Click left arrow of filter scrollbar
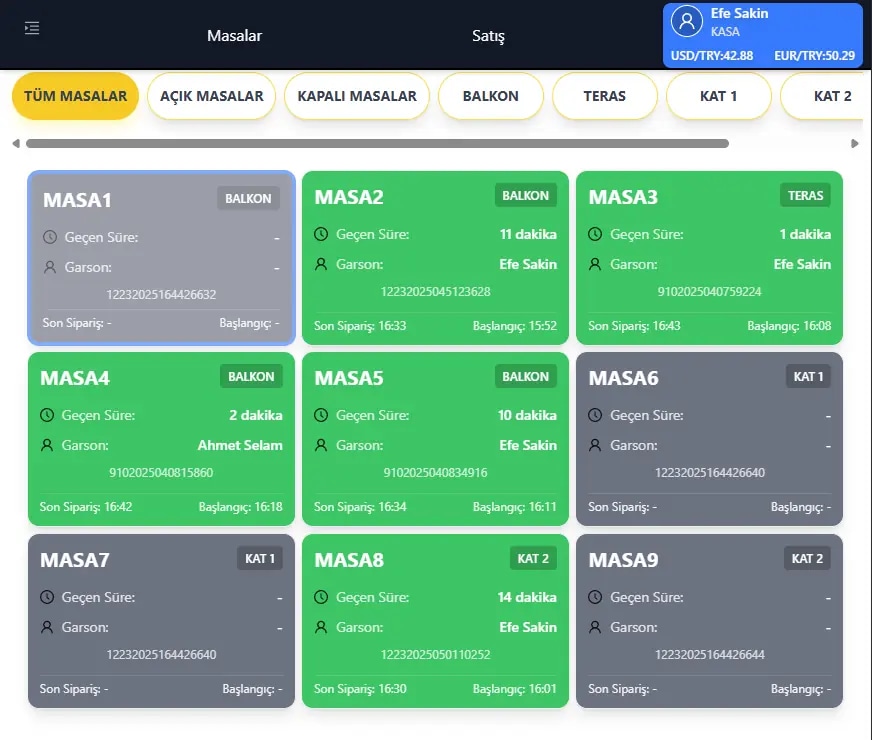 click(x=16, y=143)
